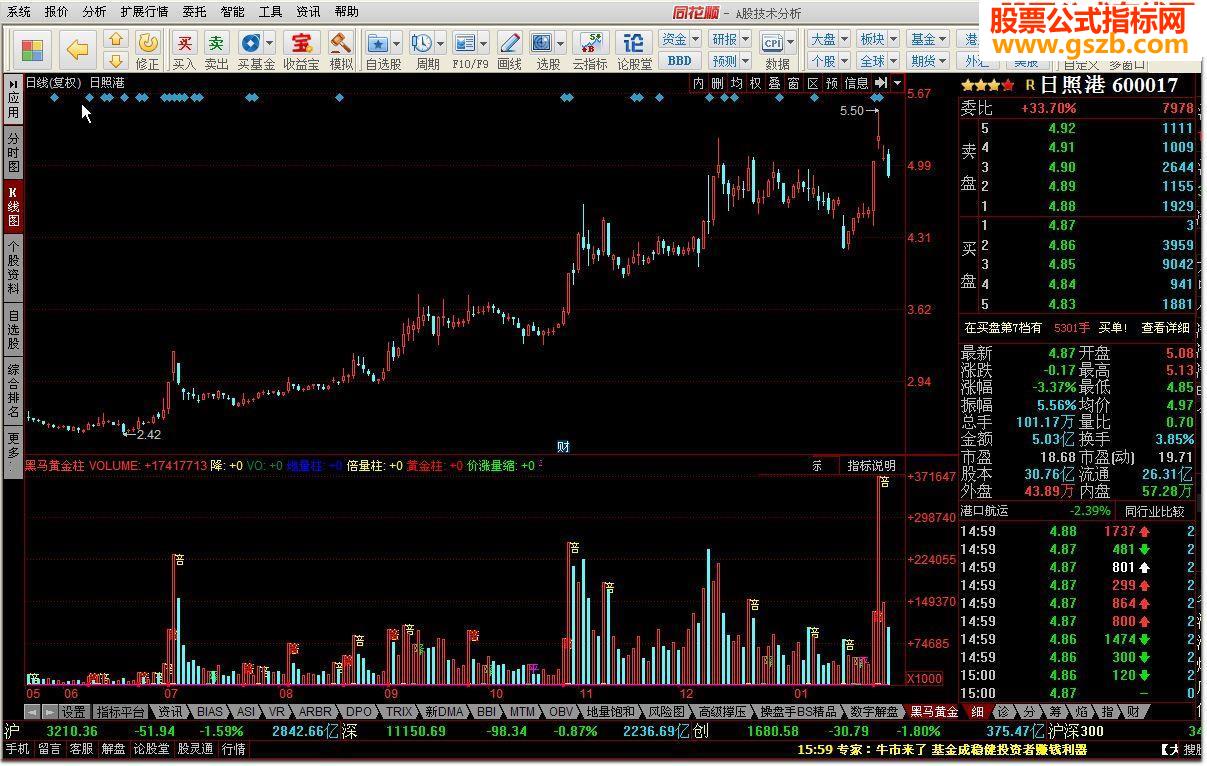
Task: Click the BBD toolbar button
Action: 680,61
